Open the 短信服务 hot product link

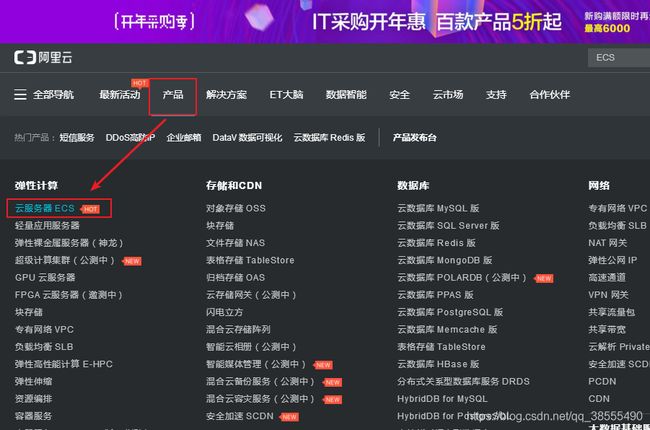click(x=77, y=138)
